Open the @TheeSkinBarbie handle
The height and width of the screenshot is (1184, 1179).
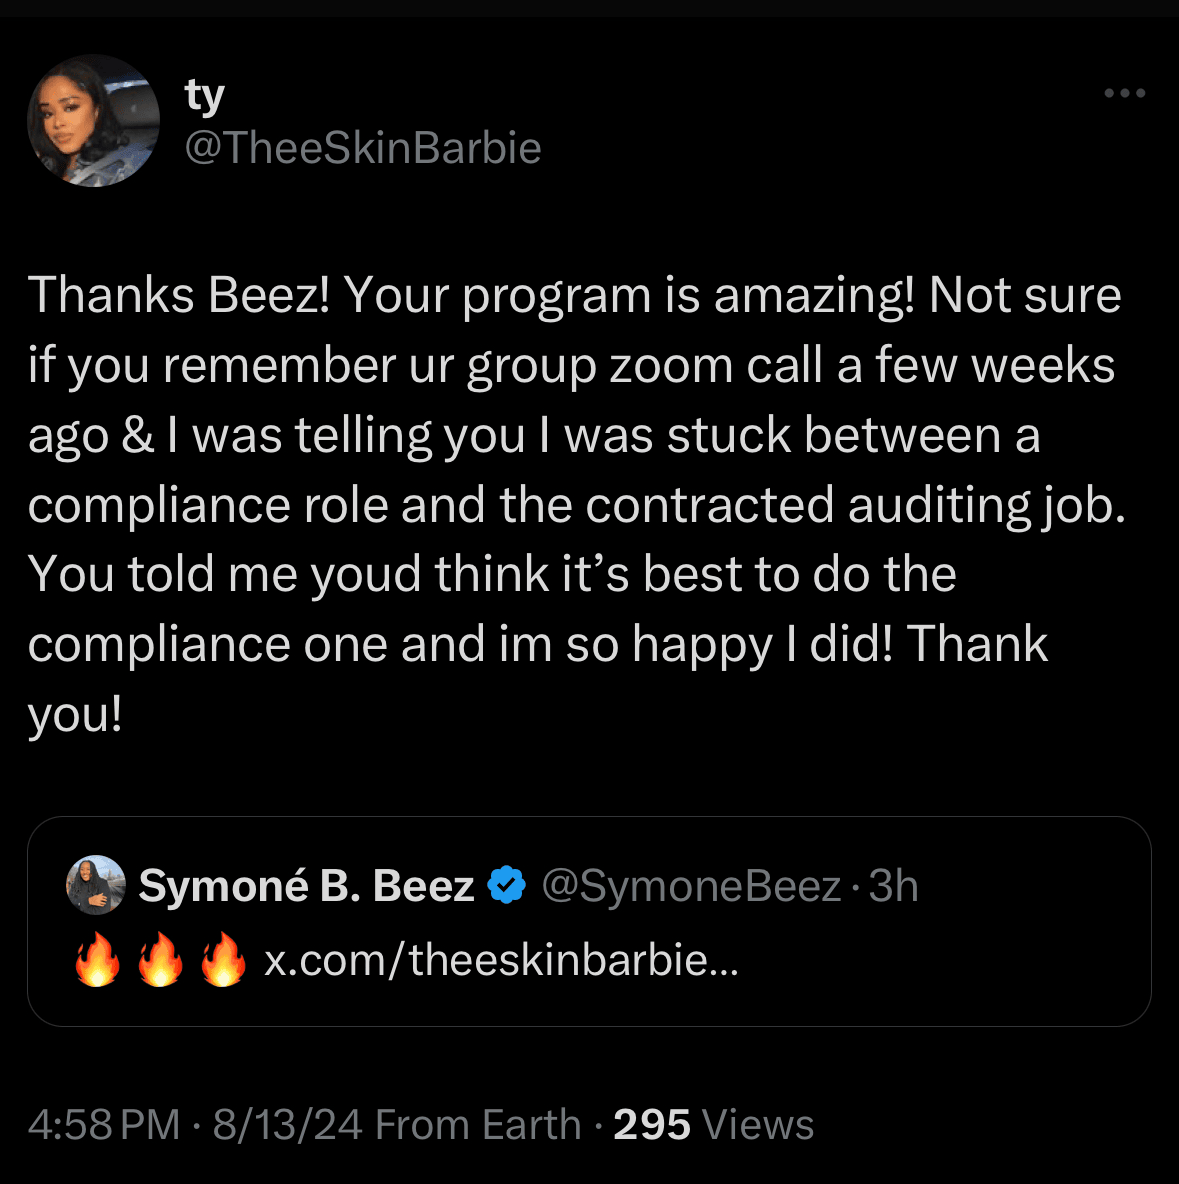pos(363,148)
